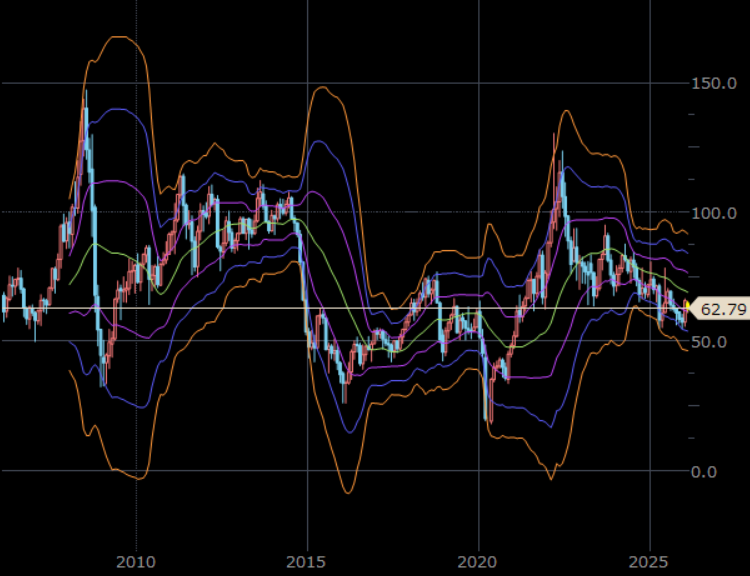The image size is (750, 576).
Task: Select the upper orange band's peak near 2022
Action: pyautogui.click(x=566, y=110)
